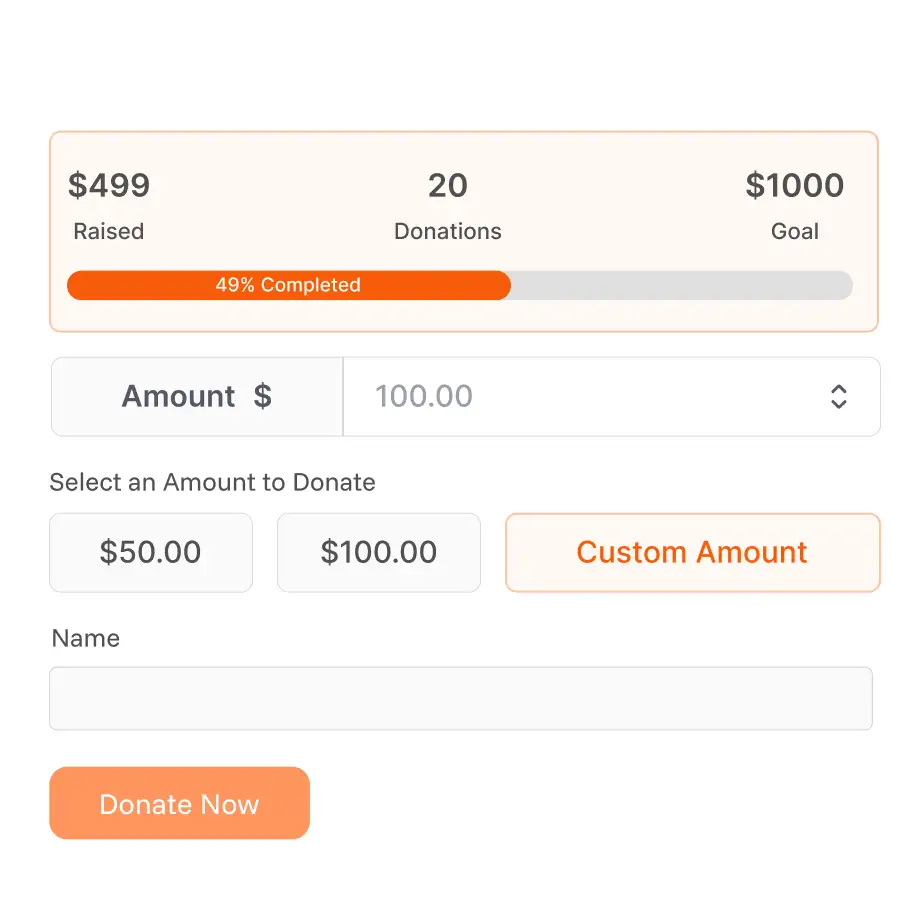Click the Raised caption text
Screen dimensions: 923x917
109,232
